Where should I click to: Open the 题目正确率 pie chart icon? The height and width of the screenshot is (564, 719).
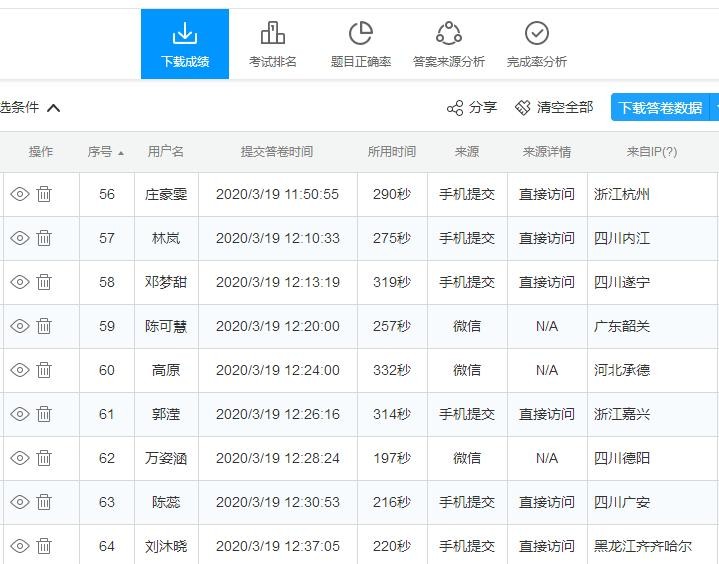(x=360, y=45)
